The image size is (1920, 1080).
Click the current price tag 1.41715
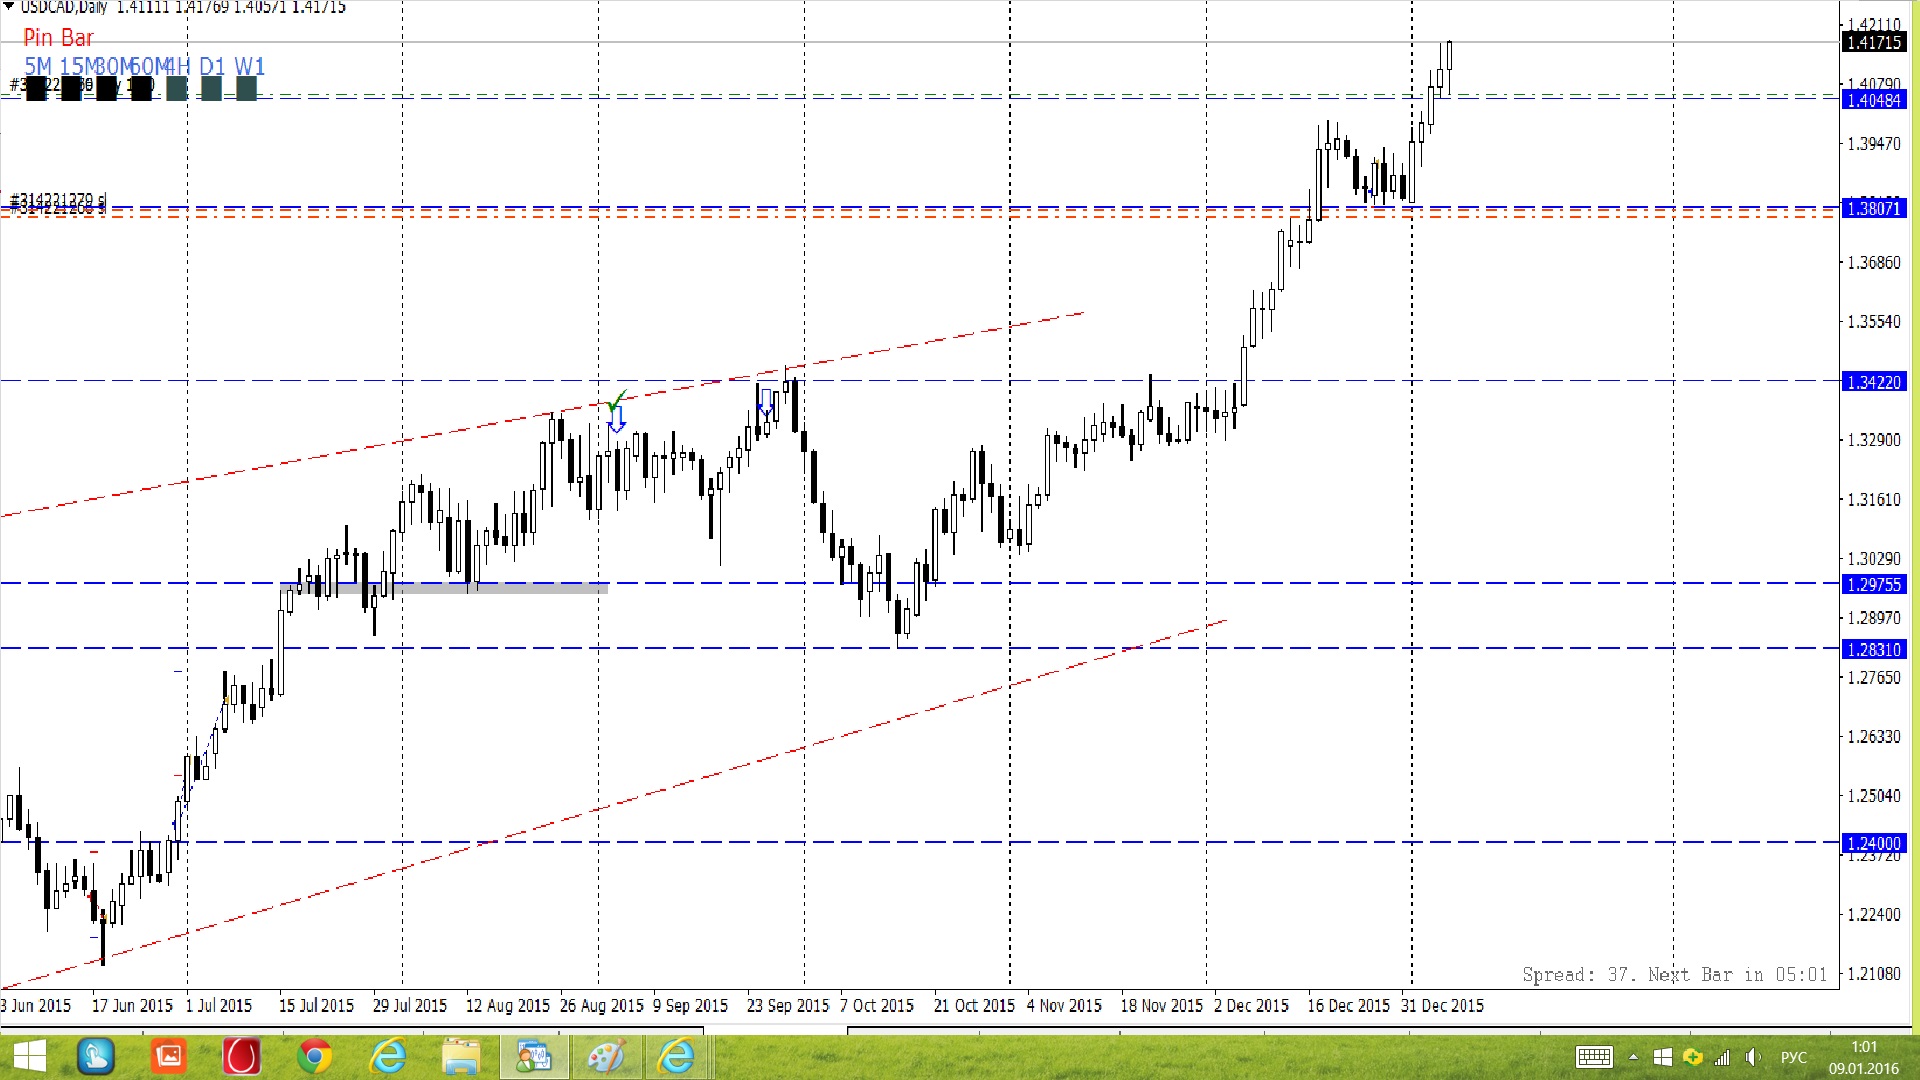1874,42
